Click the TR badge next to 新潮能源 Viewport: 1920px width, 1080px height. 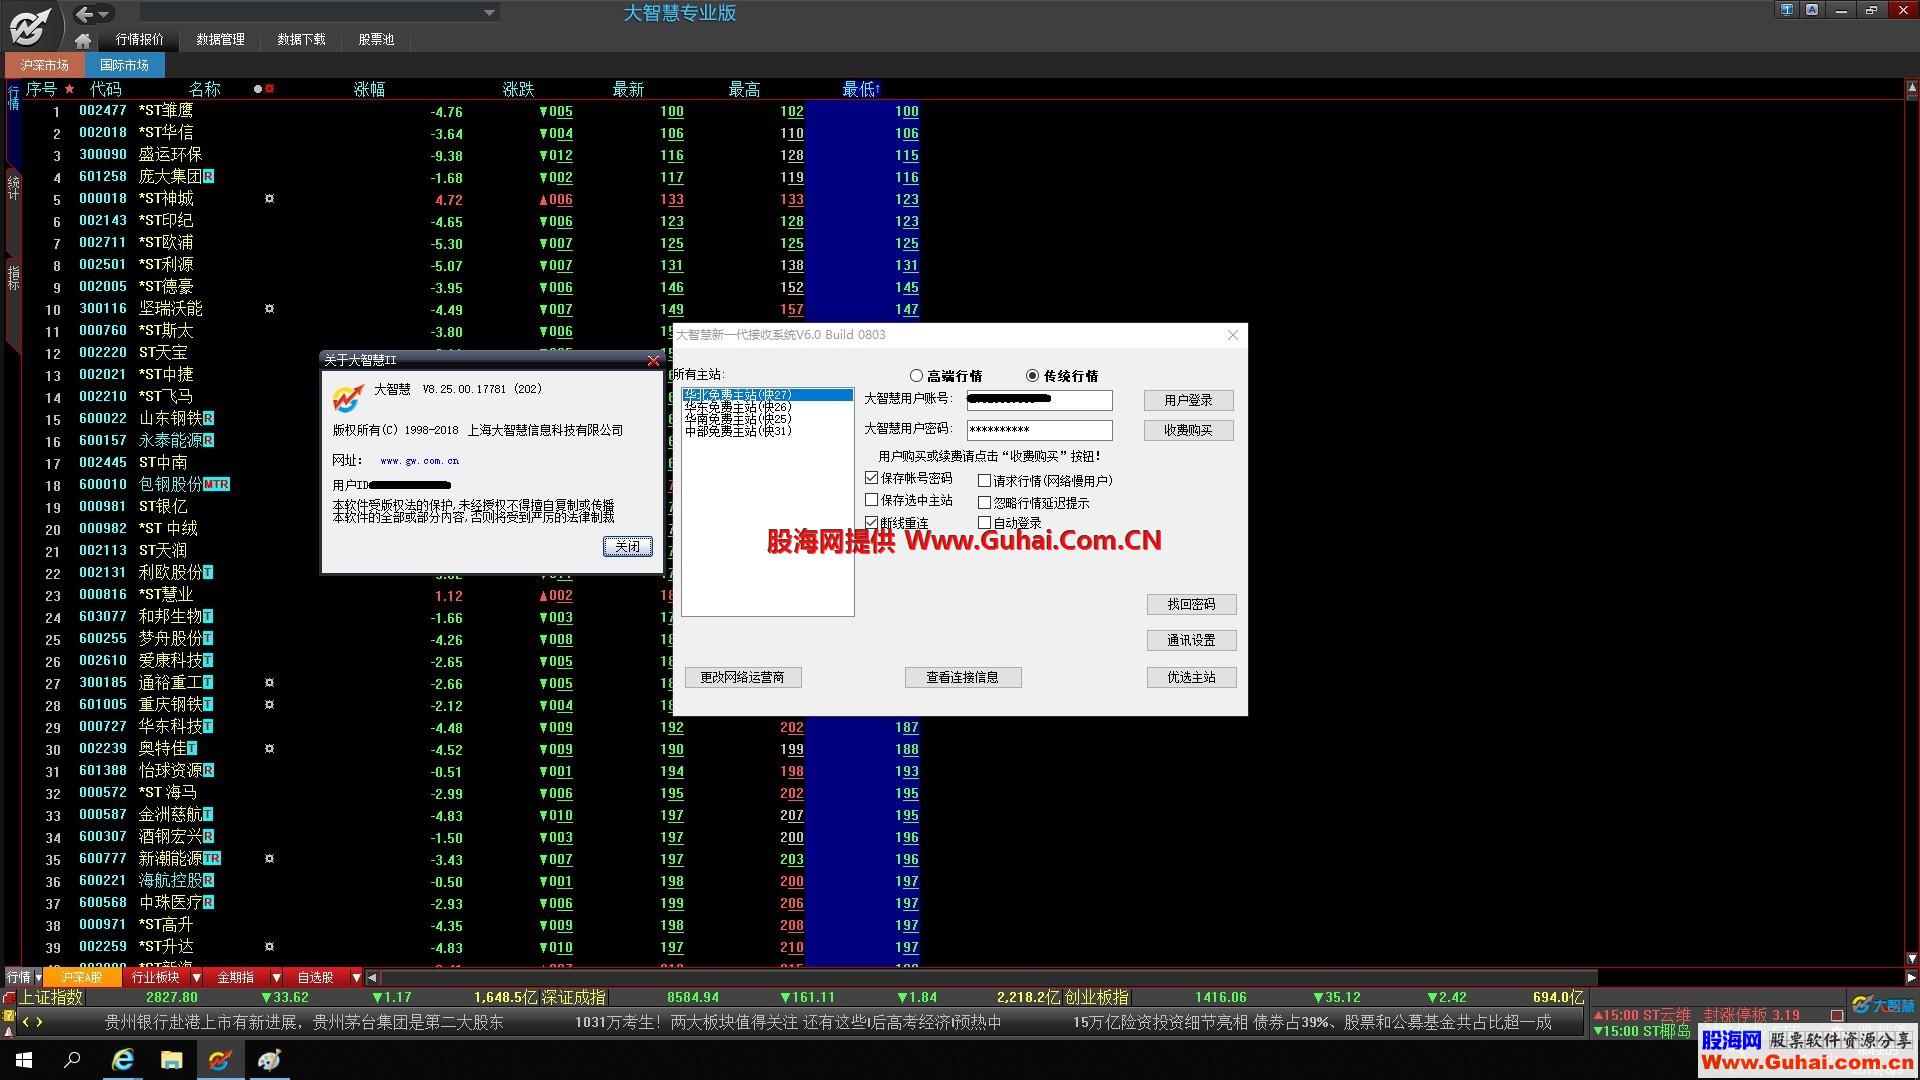click(x=212, y=858)
